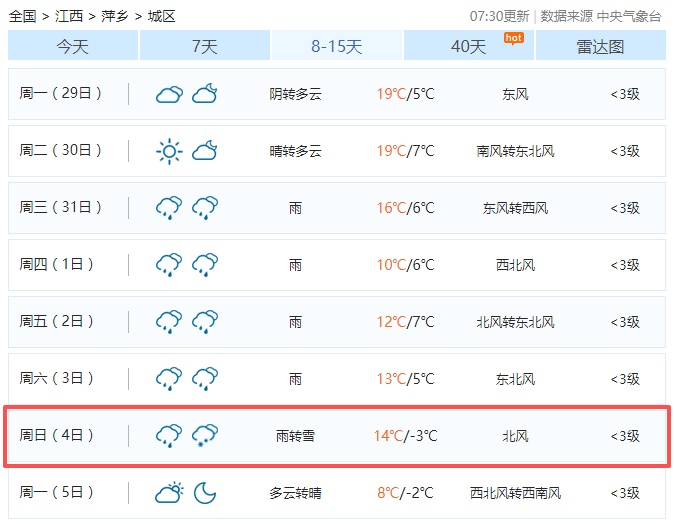Click the 阴转多云 weather description
Screen dimensions: 674x524
click(296, 94)
